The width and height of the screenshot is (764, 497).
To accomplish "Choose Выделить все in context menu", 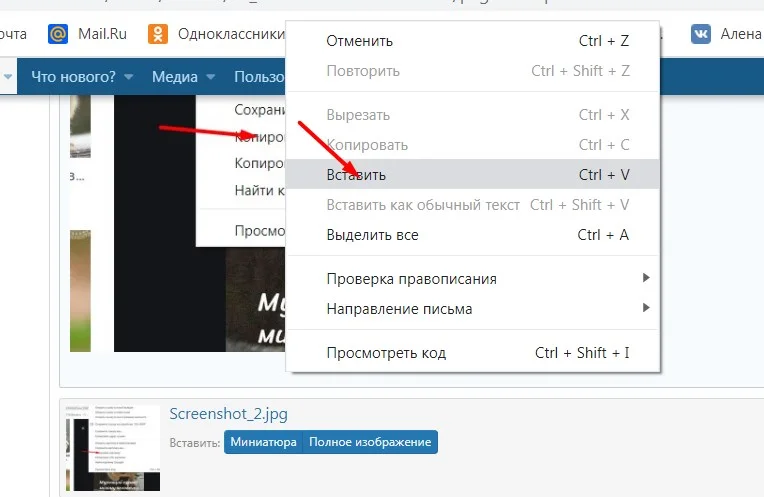I will coord(473,235).
